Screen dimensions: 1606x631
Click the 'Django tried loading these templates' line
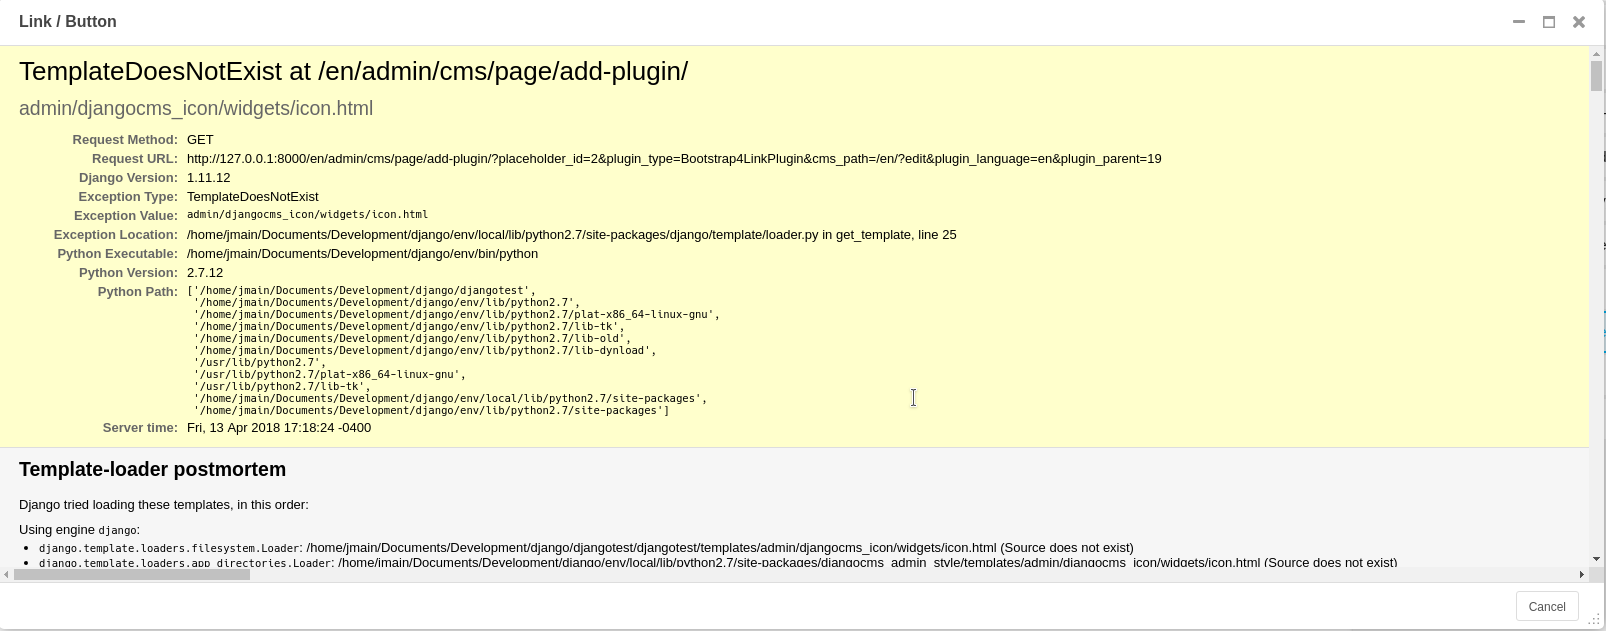coord(164,504)
